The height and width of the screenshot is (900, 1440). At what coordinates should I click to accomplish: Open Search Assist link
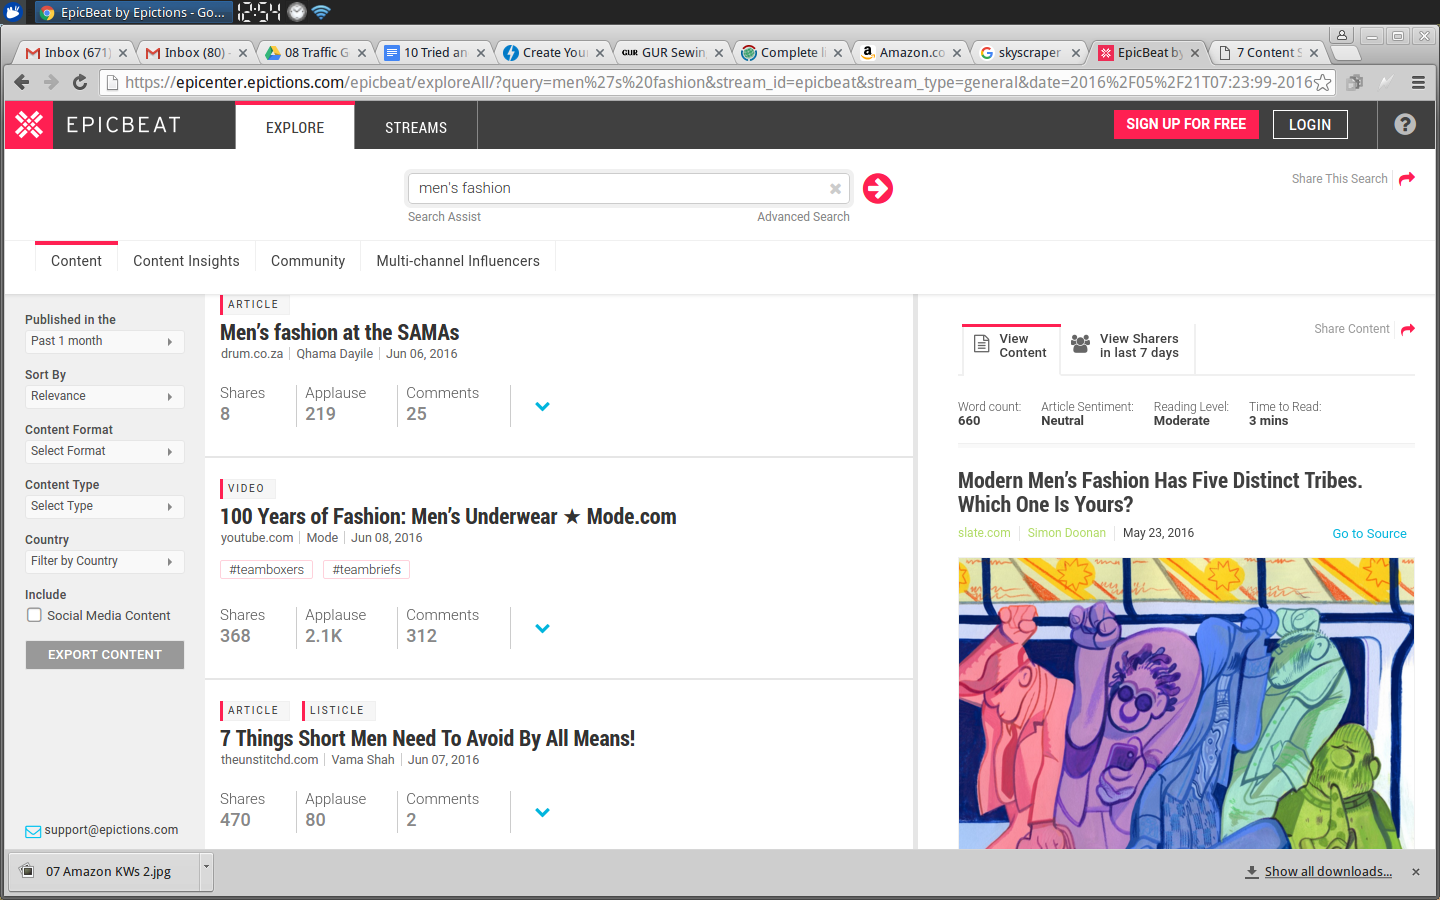(444, 217)
